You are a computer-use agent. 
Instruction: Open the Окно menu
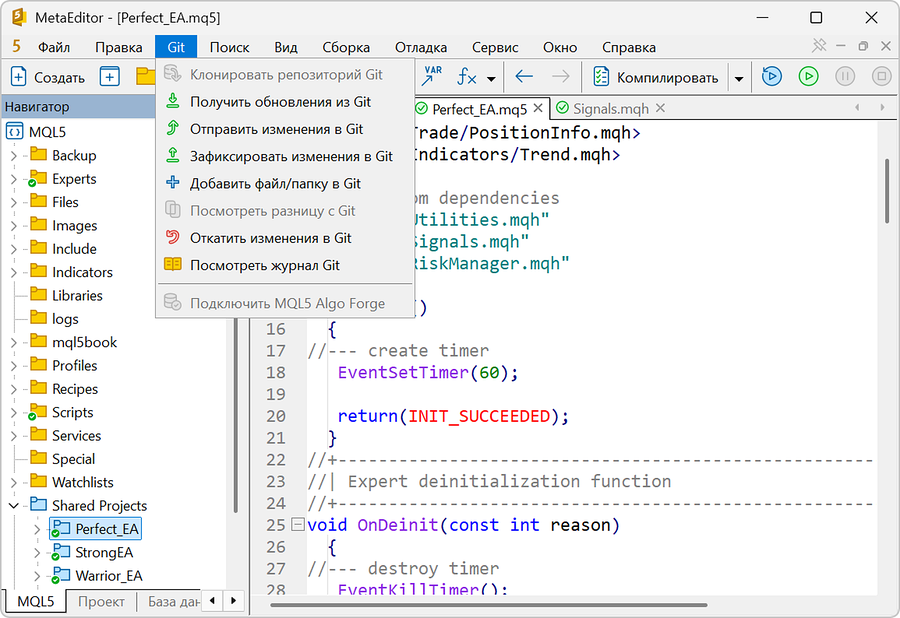click(560, 47)
